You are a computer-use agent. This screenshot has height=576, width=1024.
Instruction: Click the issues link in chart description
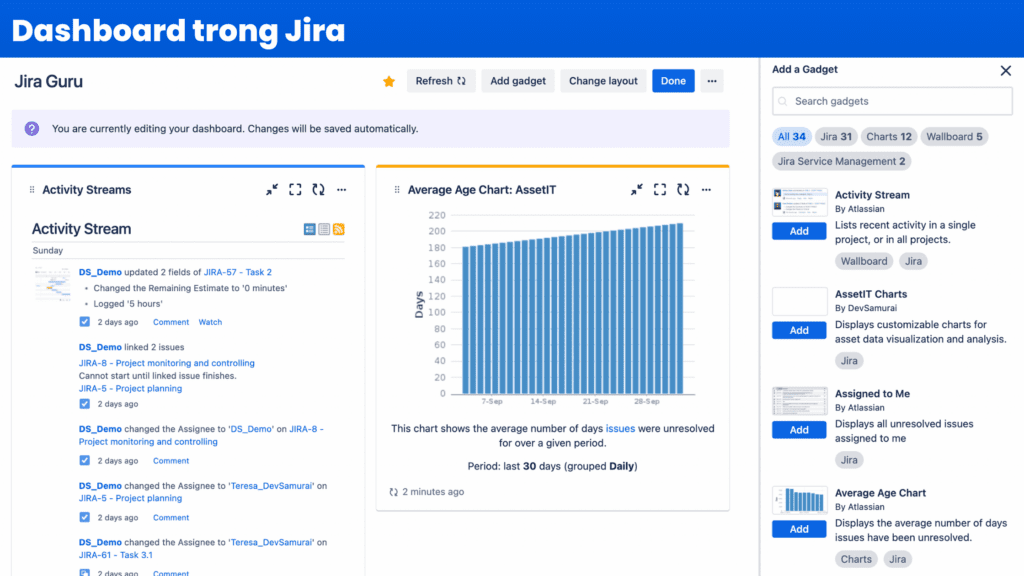coord(620,428)
